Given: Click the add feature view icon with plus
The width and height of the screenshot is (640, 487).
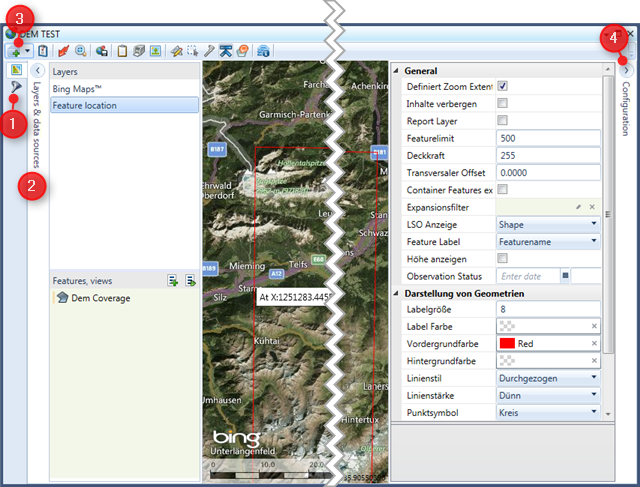Looking at the screenshot, I should (x=173, y=281).
